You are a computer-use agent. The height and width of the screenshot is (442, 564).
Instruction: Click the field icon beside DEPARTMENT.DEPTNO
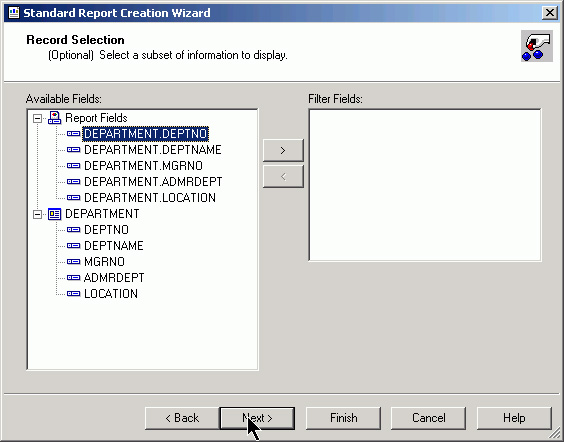coord(73,134)
